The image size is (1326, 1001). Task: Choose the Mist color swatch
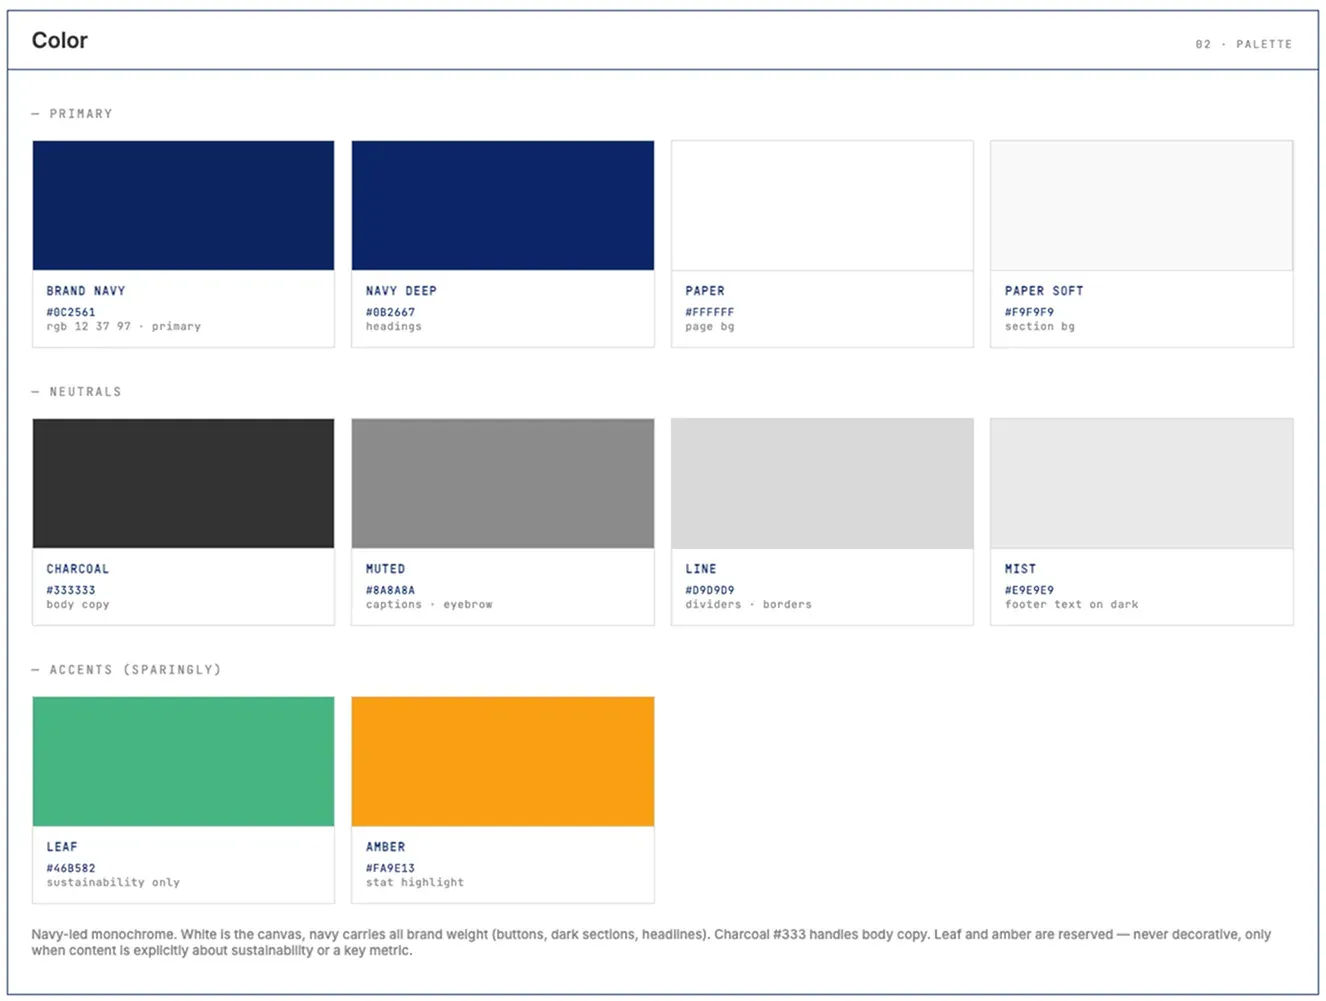[x=1141, y=483]
